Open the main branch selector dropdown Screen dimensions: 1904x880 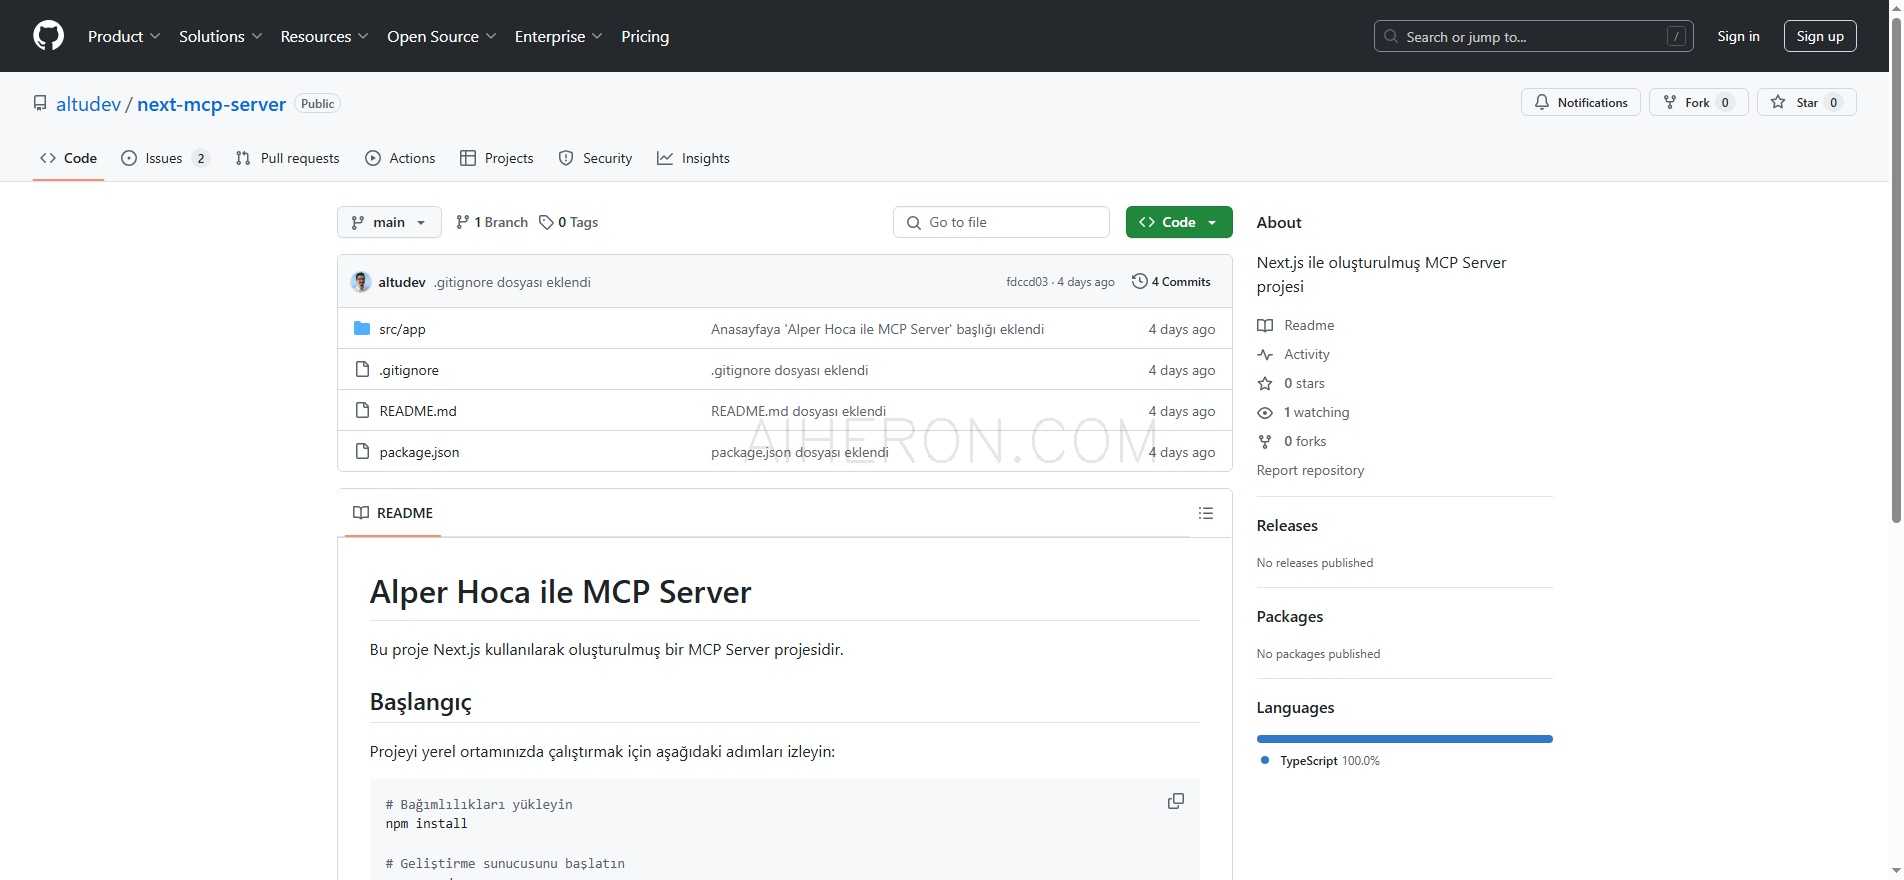point(389,222)
